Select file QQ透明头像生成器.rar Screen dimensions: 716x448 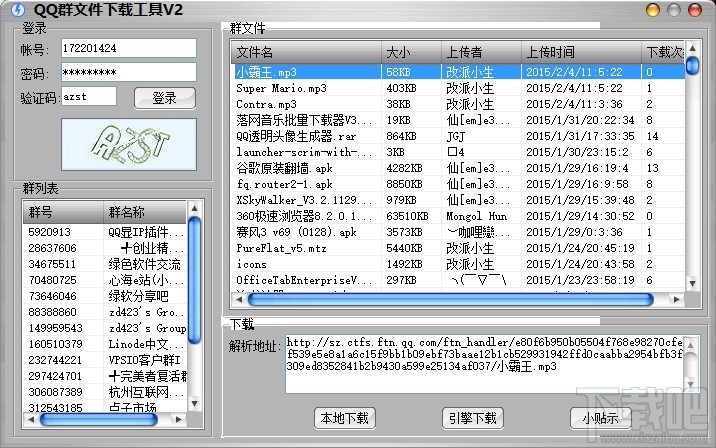pos(458,136)
